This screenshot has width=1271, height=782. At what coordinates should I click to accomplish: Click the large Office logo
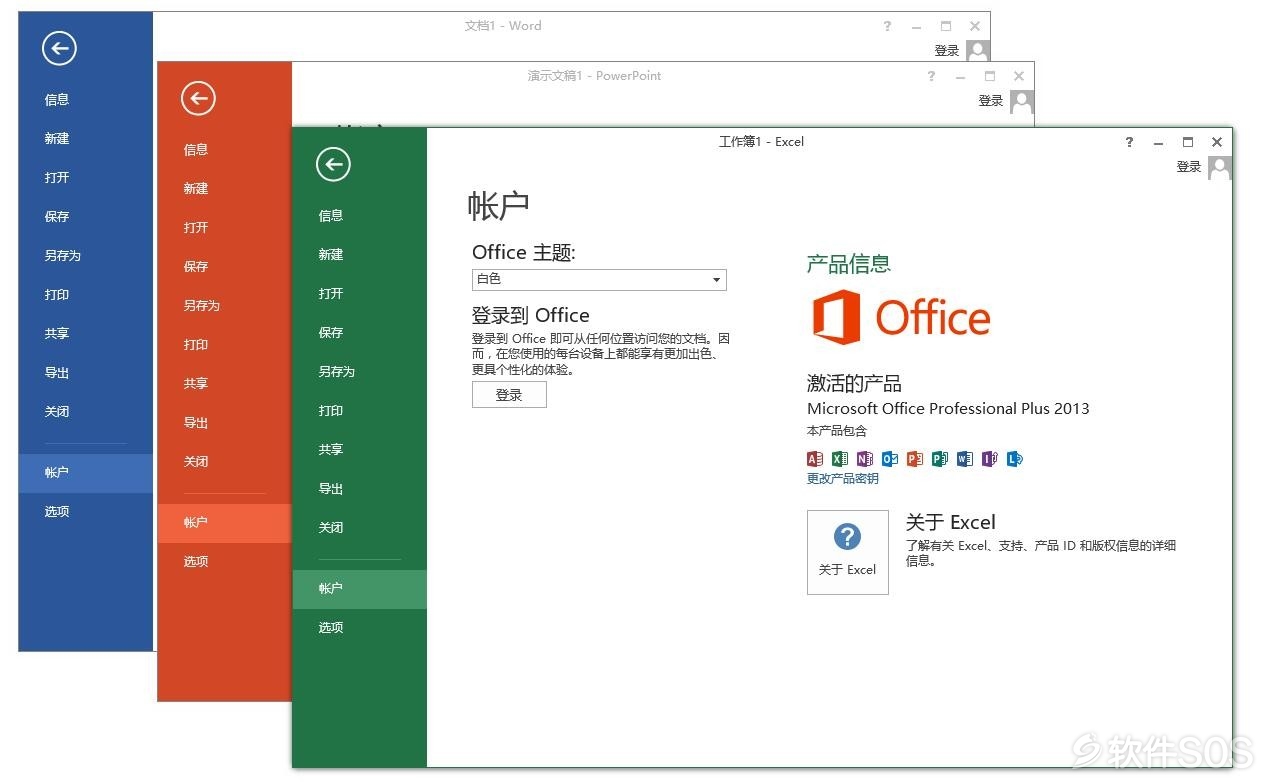pyautogui.click(x=901, y=317)
